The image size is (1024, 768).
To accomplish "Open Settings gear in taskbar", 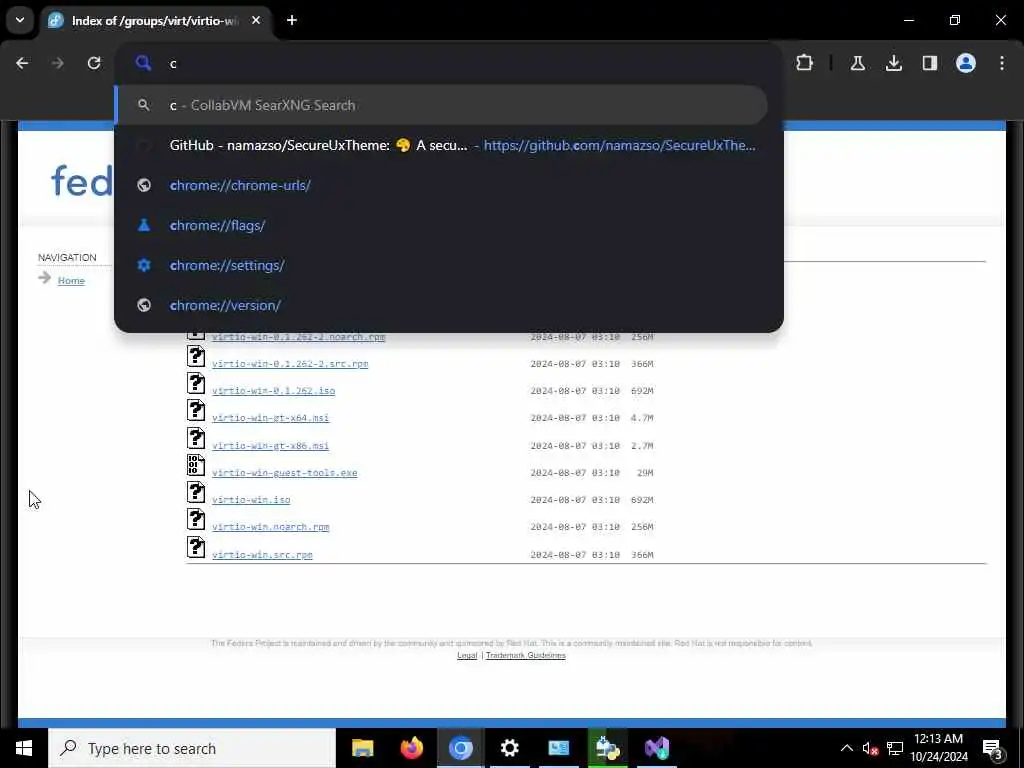I will (509, 748).
